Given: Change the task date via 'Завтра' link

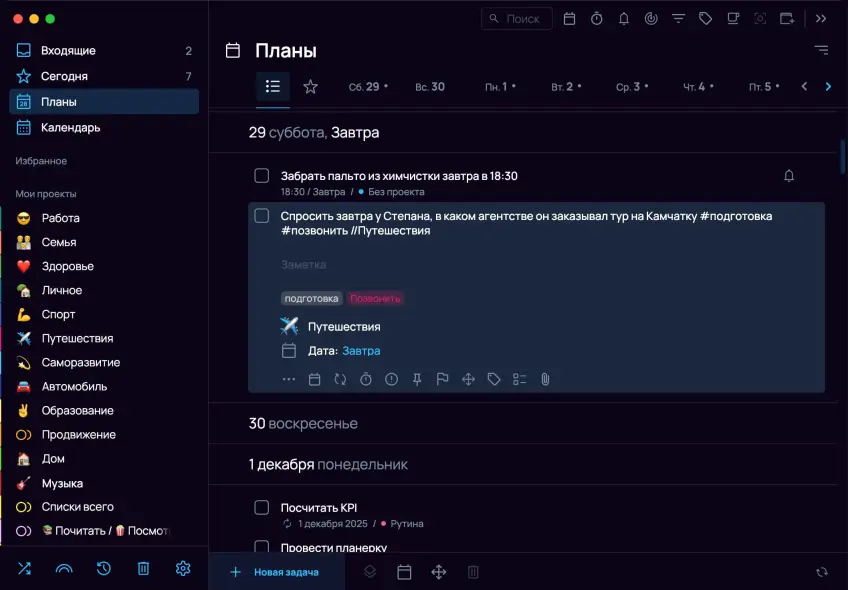Looking at the screenshot, I should [x=361, y=351].
